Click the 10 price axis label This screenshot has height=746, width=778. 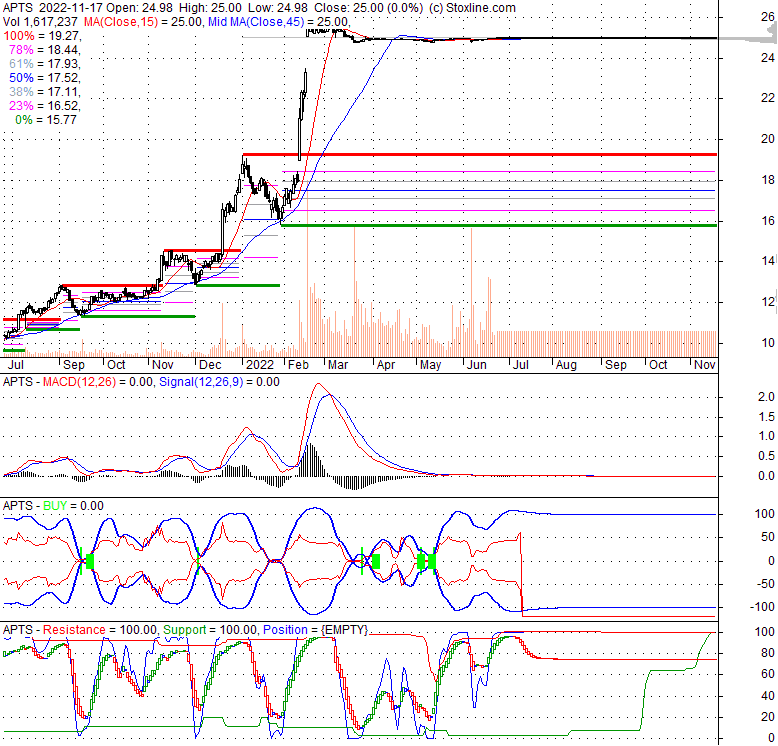coord(768,343)
